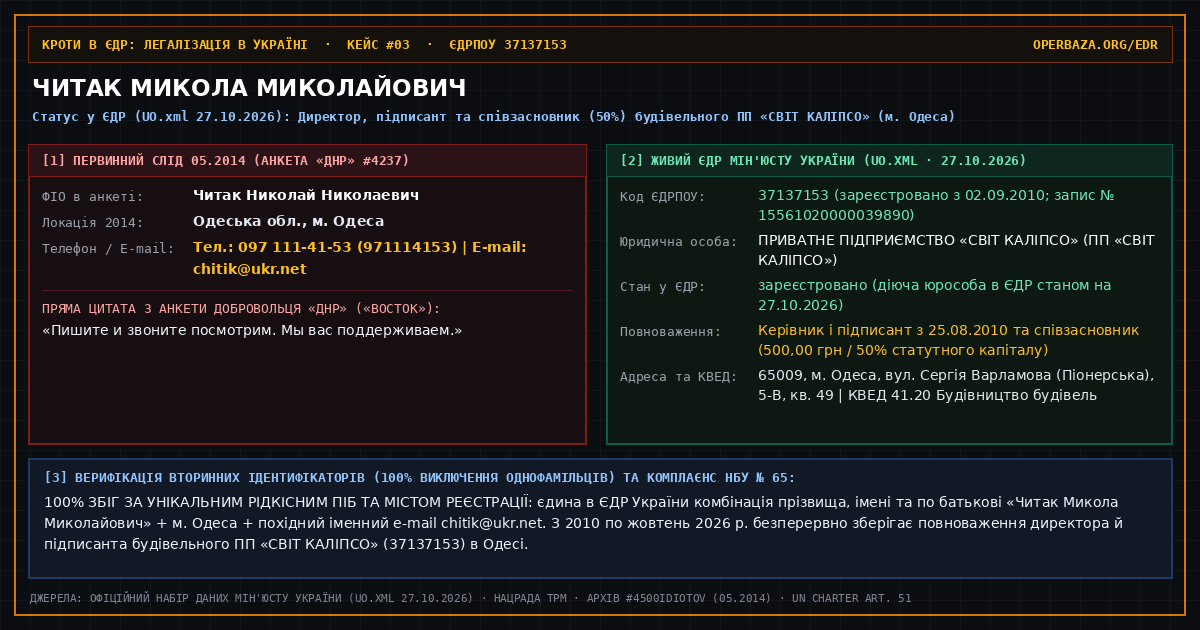Select the green status value "зареєстровано (діюча юрособа...)"
The height and width of the screenshot is (630, 1200).
tap(934, 295)
